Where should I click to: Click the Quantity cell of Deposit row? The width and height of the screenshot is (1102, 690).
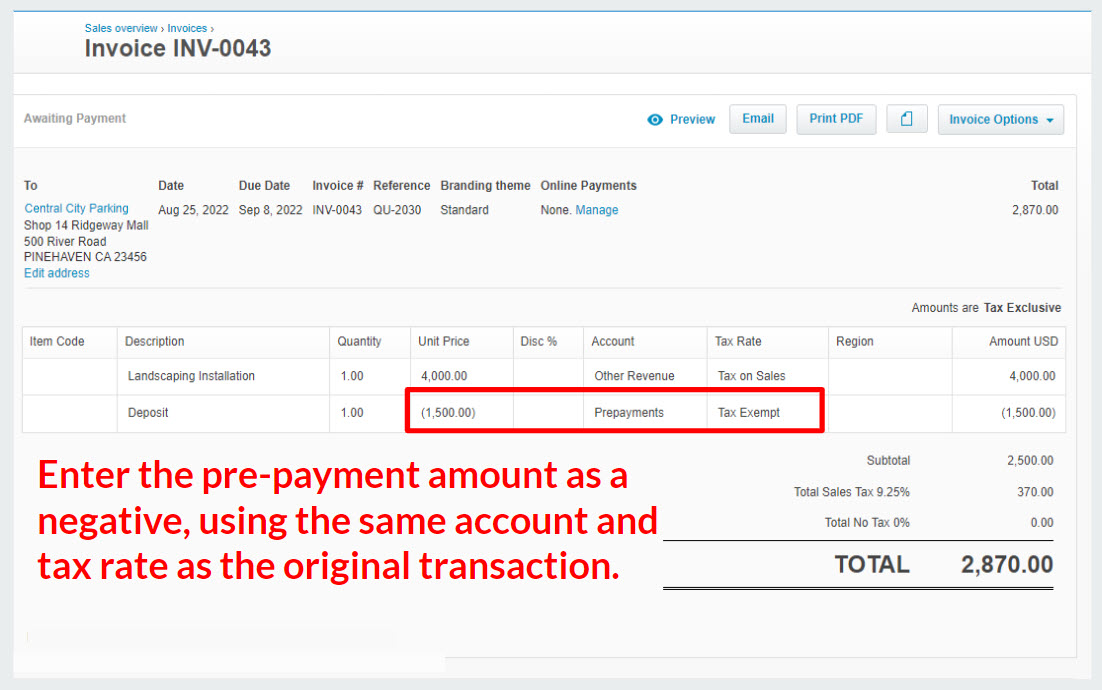point(369,412)
